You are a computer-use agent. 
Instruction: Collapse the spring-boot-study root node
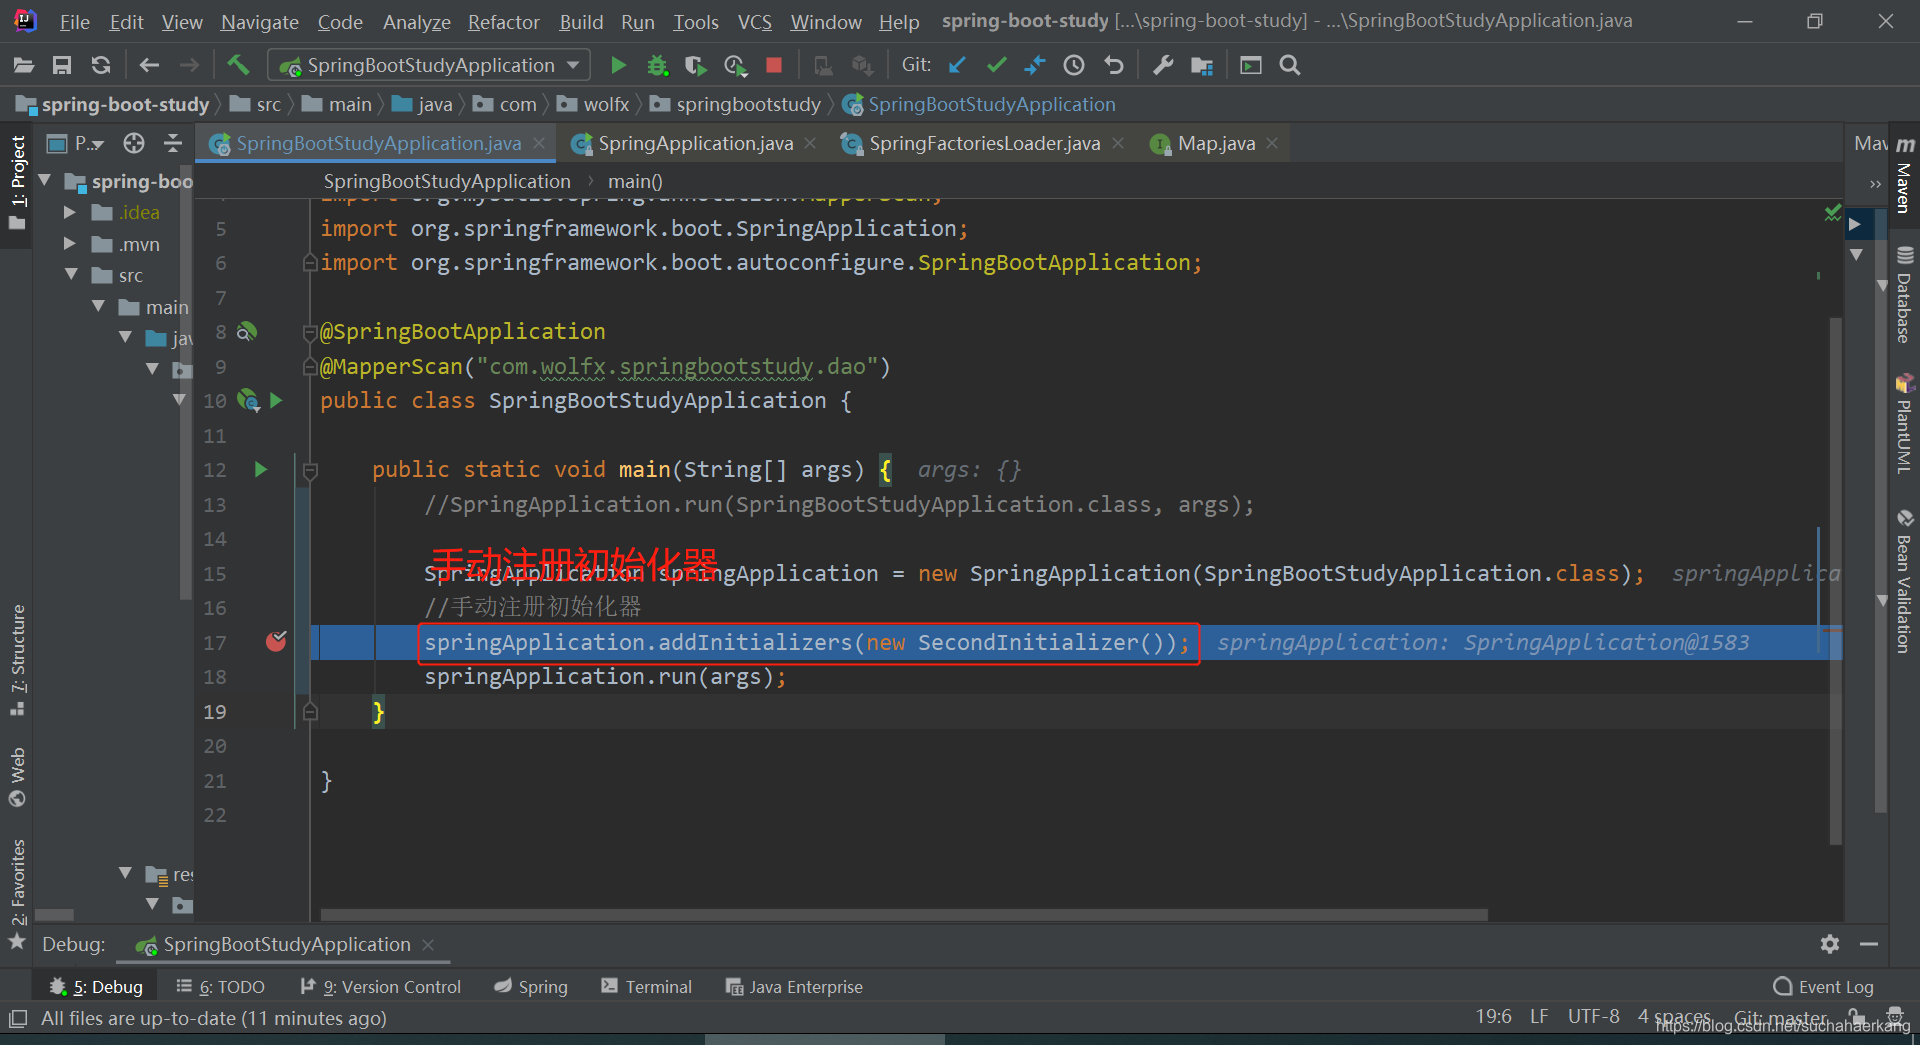coord(44,180)
